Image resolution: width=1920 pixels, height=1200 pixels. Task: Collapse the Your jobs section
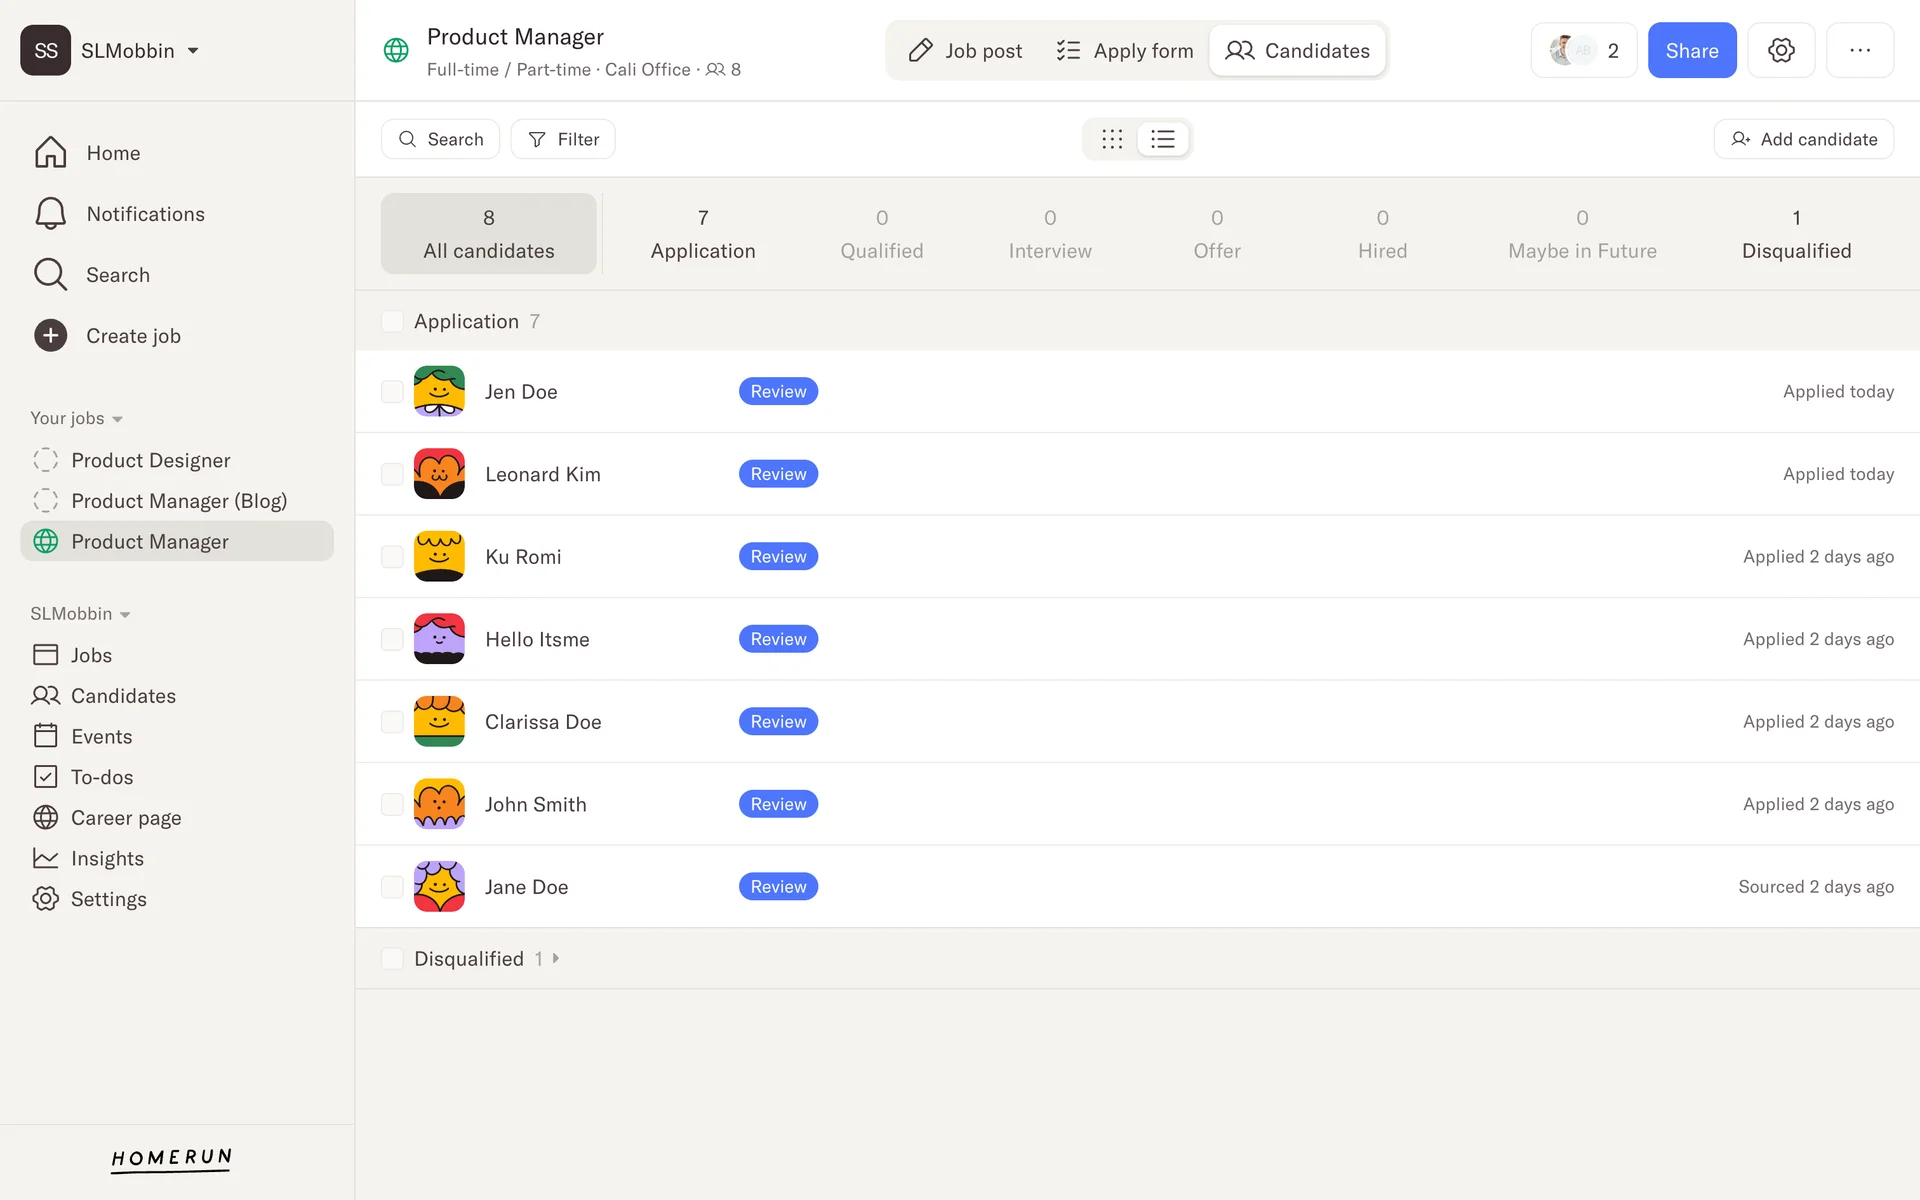pyautogui.click(x=117, y=419)
